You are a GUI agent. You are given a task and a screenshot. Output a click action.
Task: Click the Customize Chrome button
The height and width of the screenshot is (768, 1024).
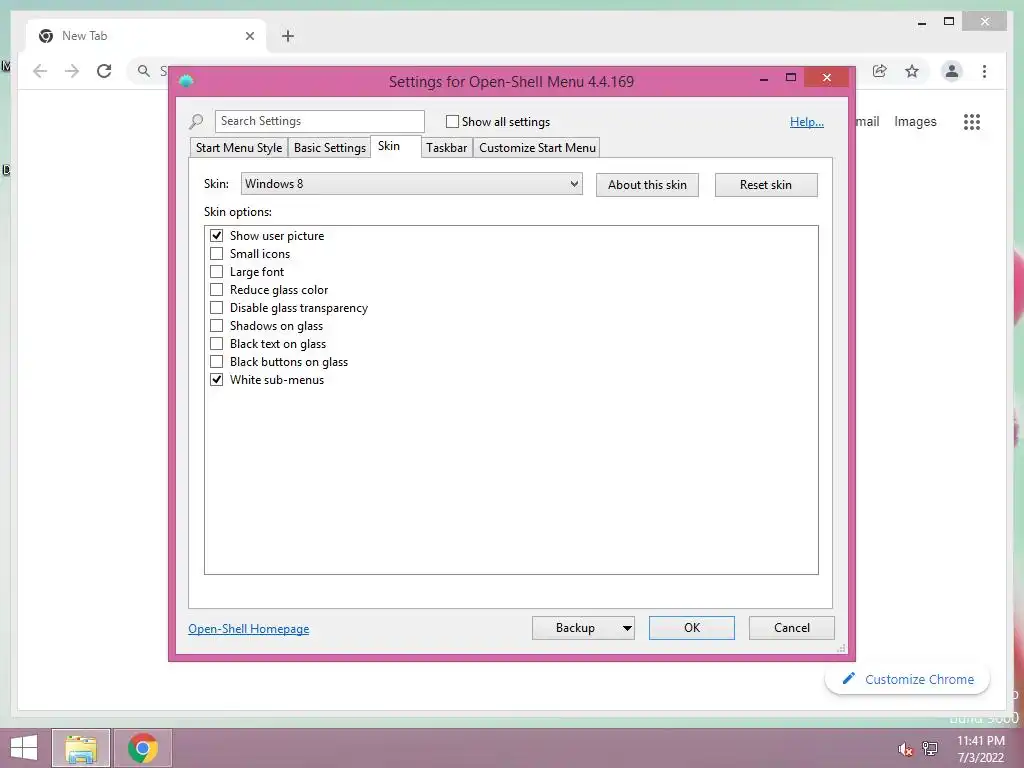[x=907, y=679]
